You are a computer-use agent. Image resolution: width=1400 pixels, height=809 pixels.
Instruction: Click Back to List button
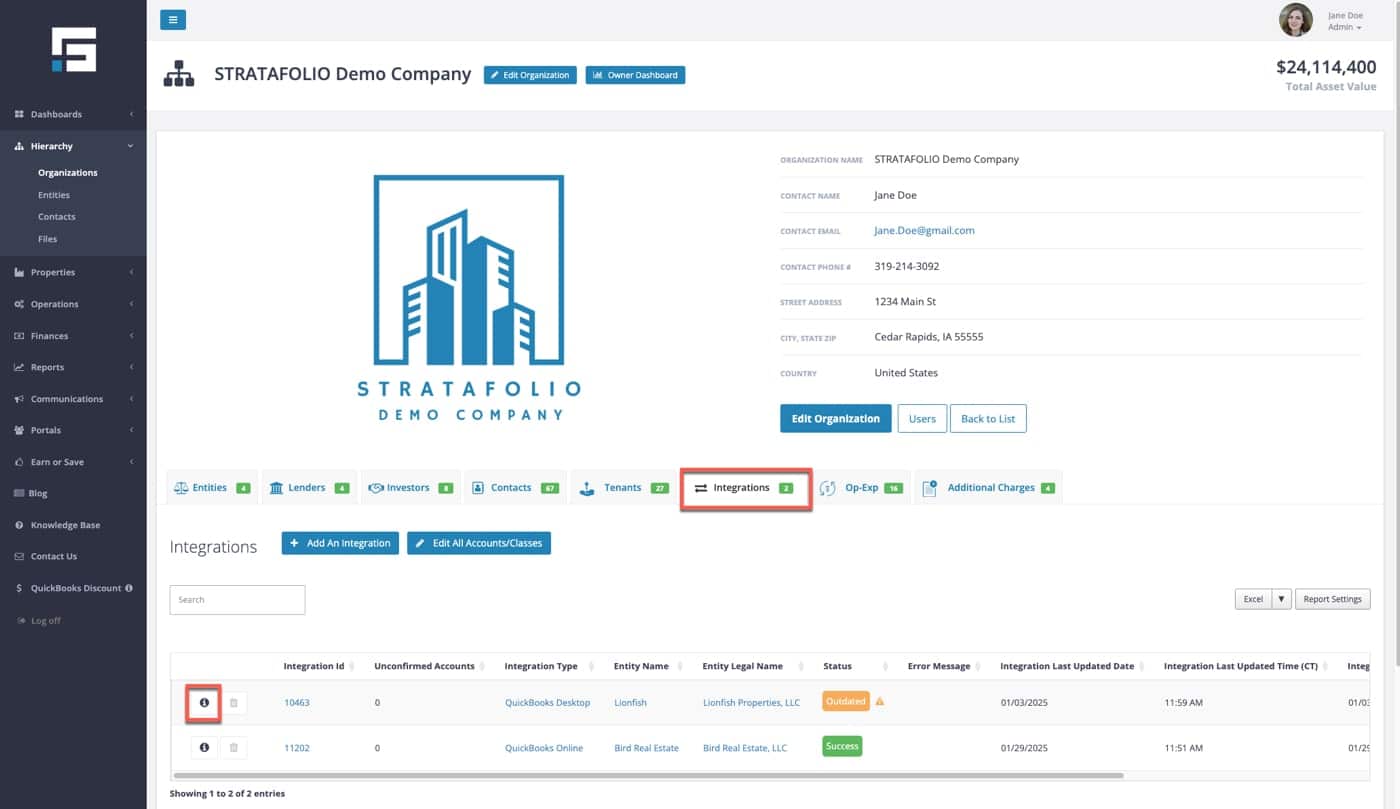click(988, 419)
